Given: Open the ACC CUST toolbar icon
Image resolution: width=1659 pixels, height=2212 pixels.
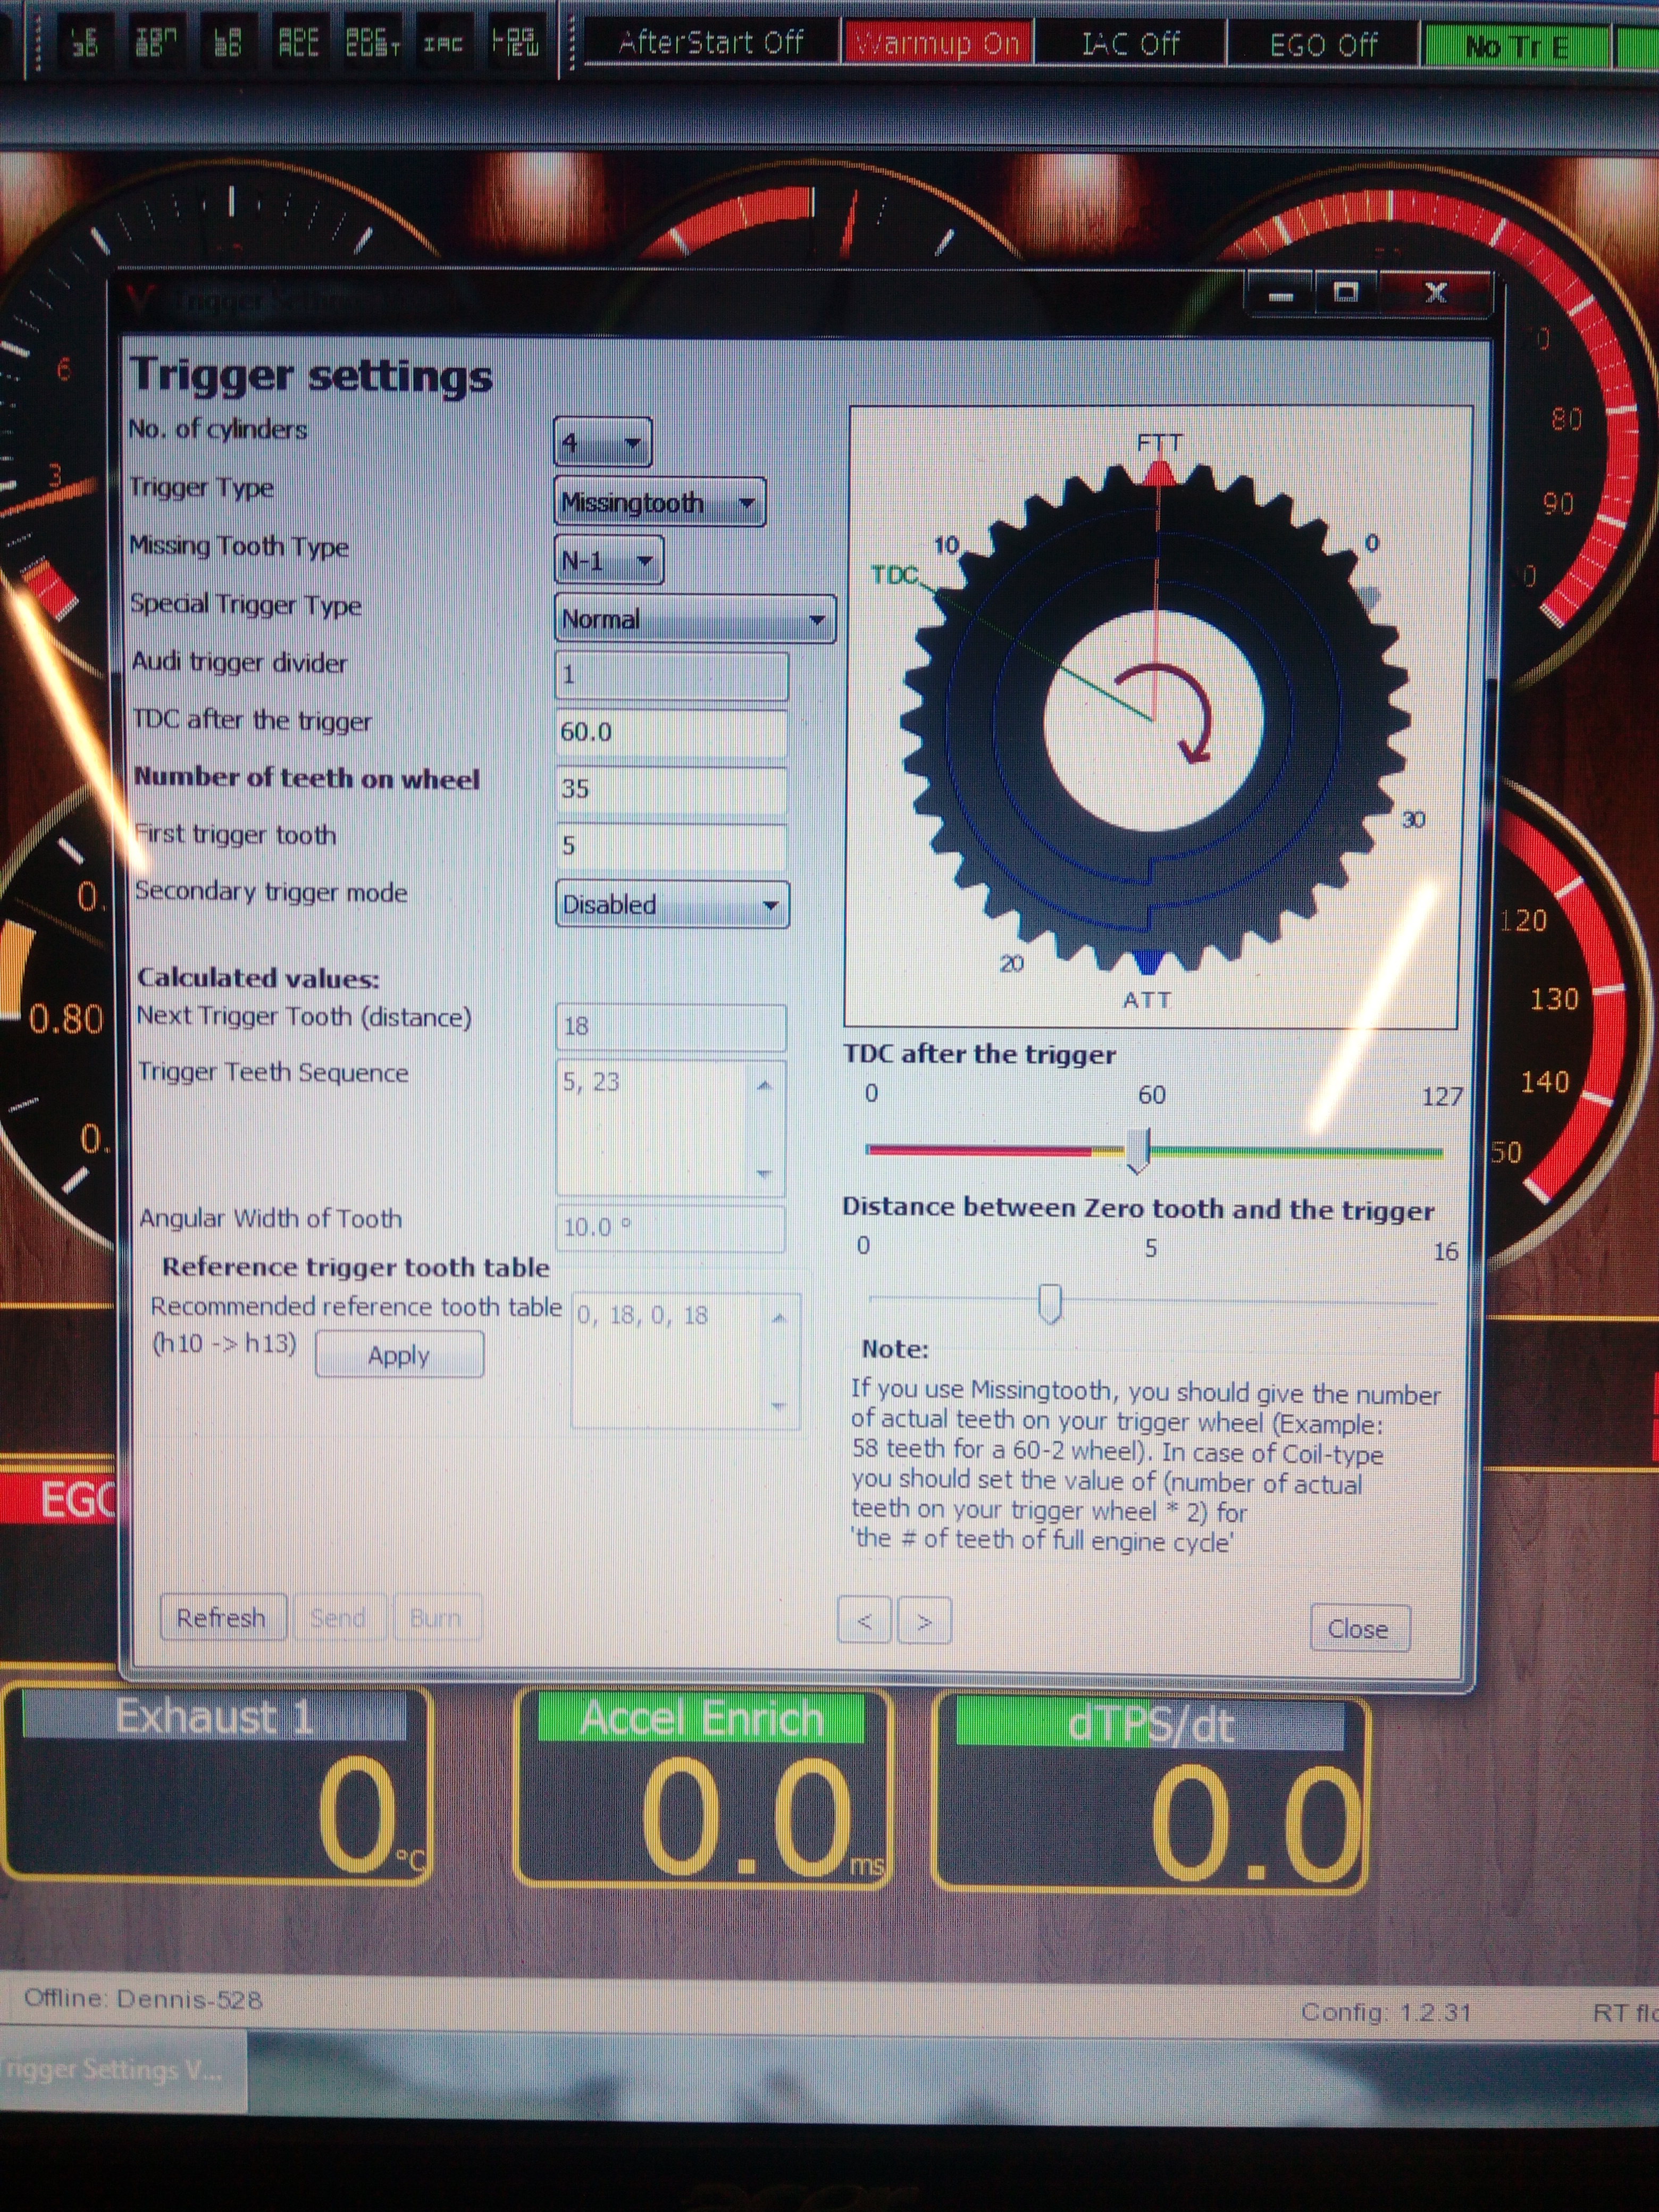Looking at the screenshot, I should 371,41.
